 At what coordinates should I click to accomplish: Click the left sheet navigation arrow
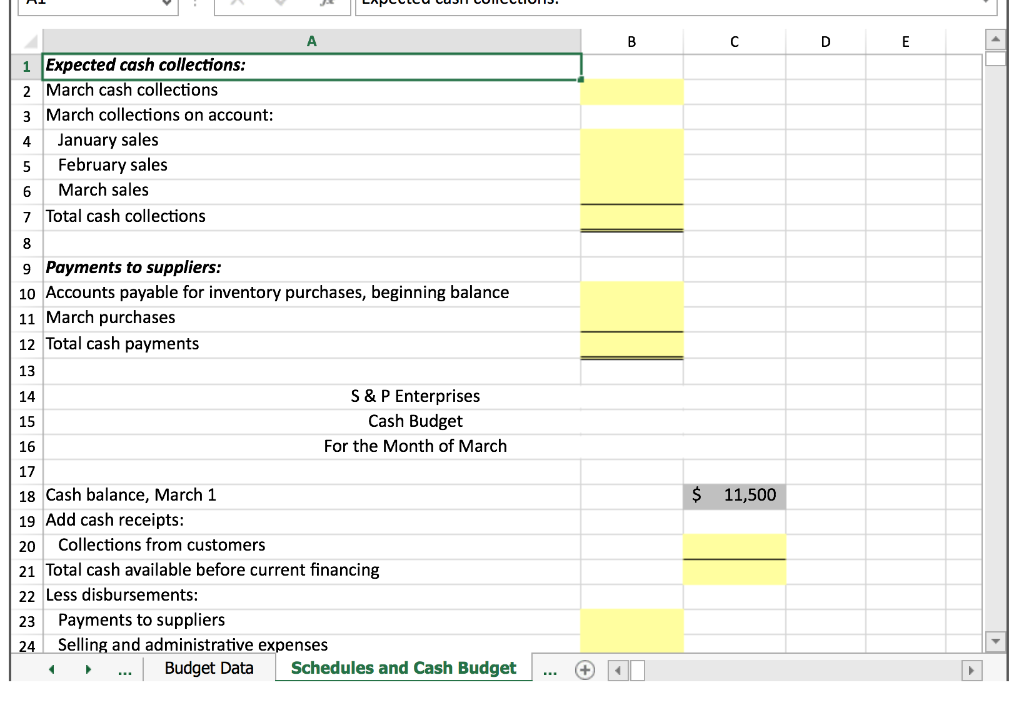click(x=52, y=669)
